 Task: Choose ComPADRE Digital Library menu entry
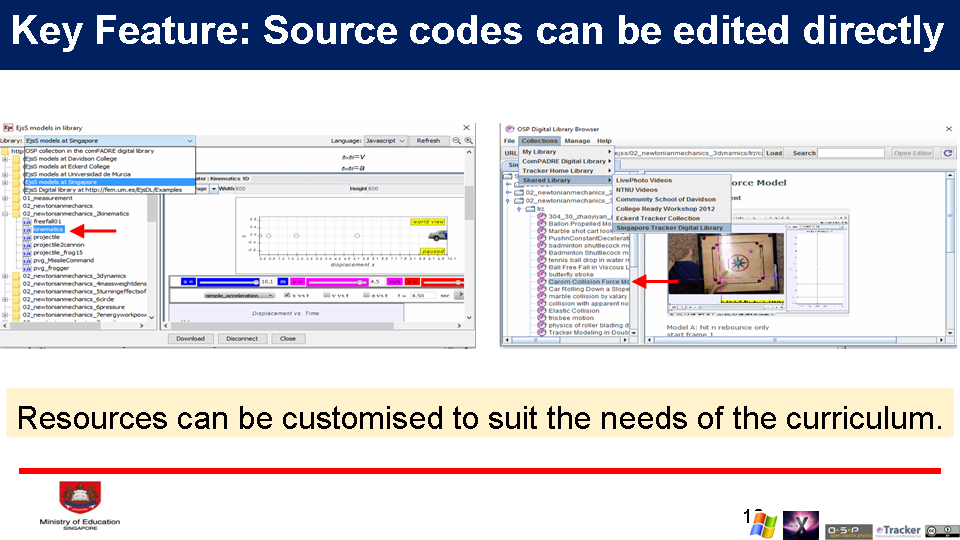tap(566, 161)
